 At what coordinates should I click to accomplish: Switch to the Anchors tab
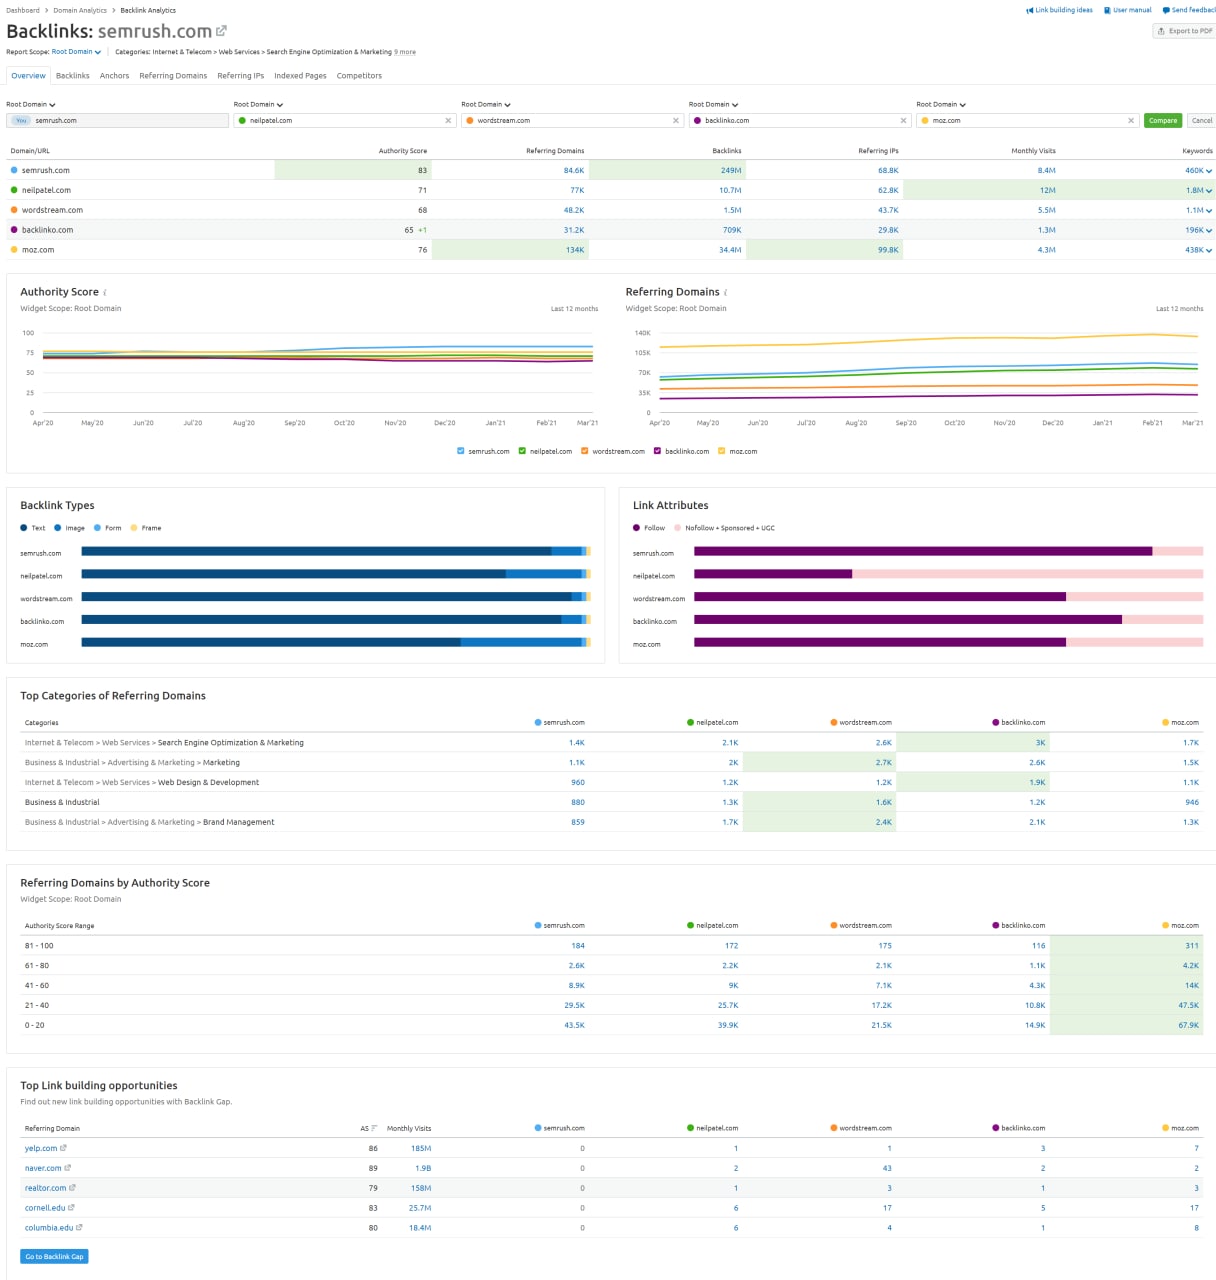[x=114, y=76]
